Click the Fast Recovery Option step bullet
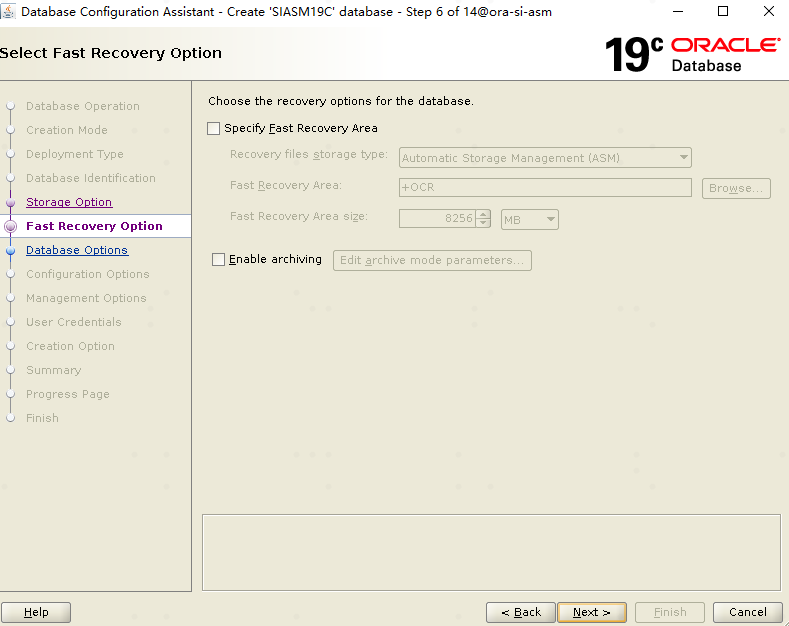 point(11,226)
